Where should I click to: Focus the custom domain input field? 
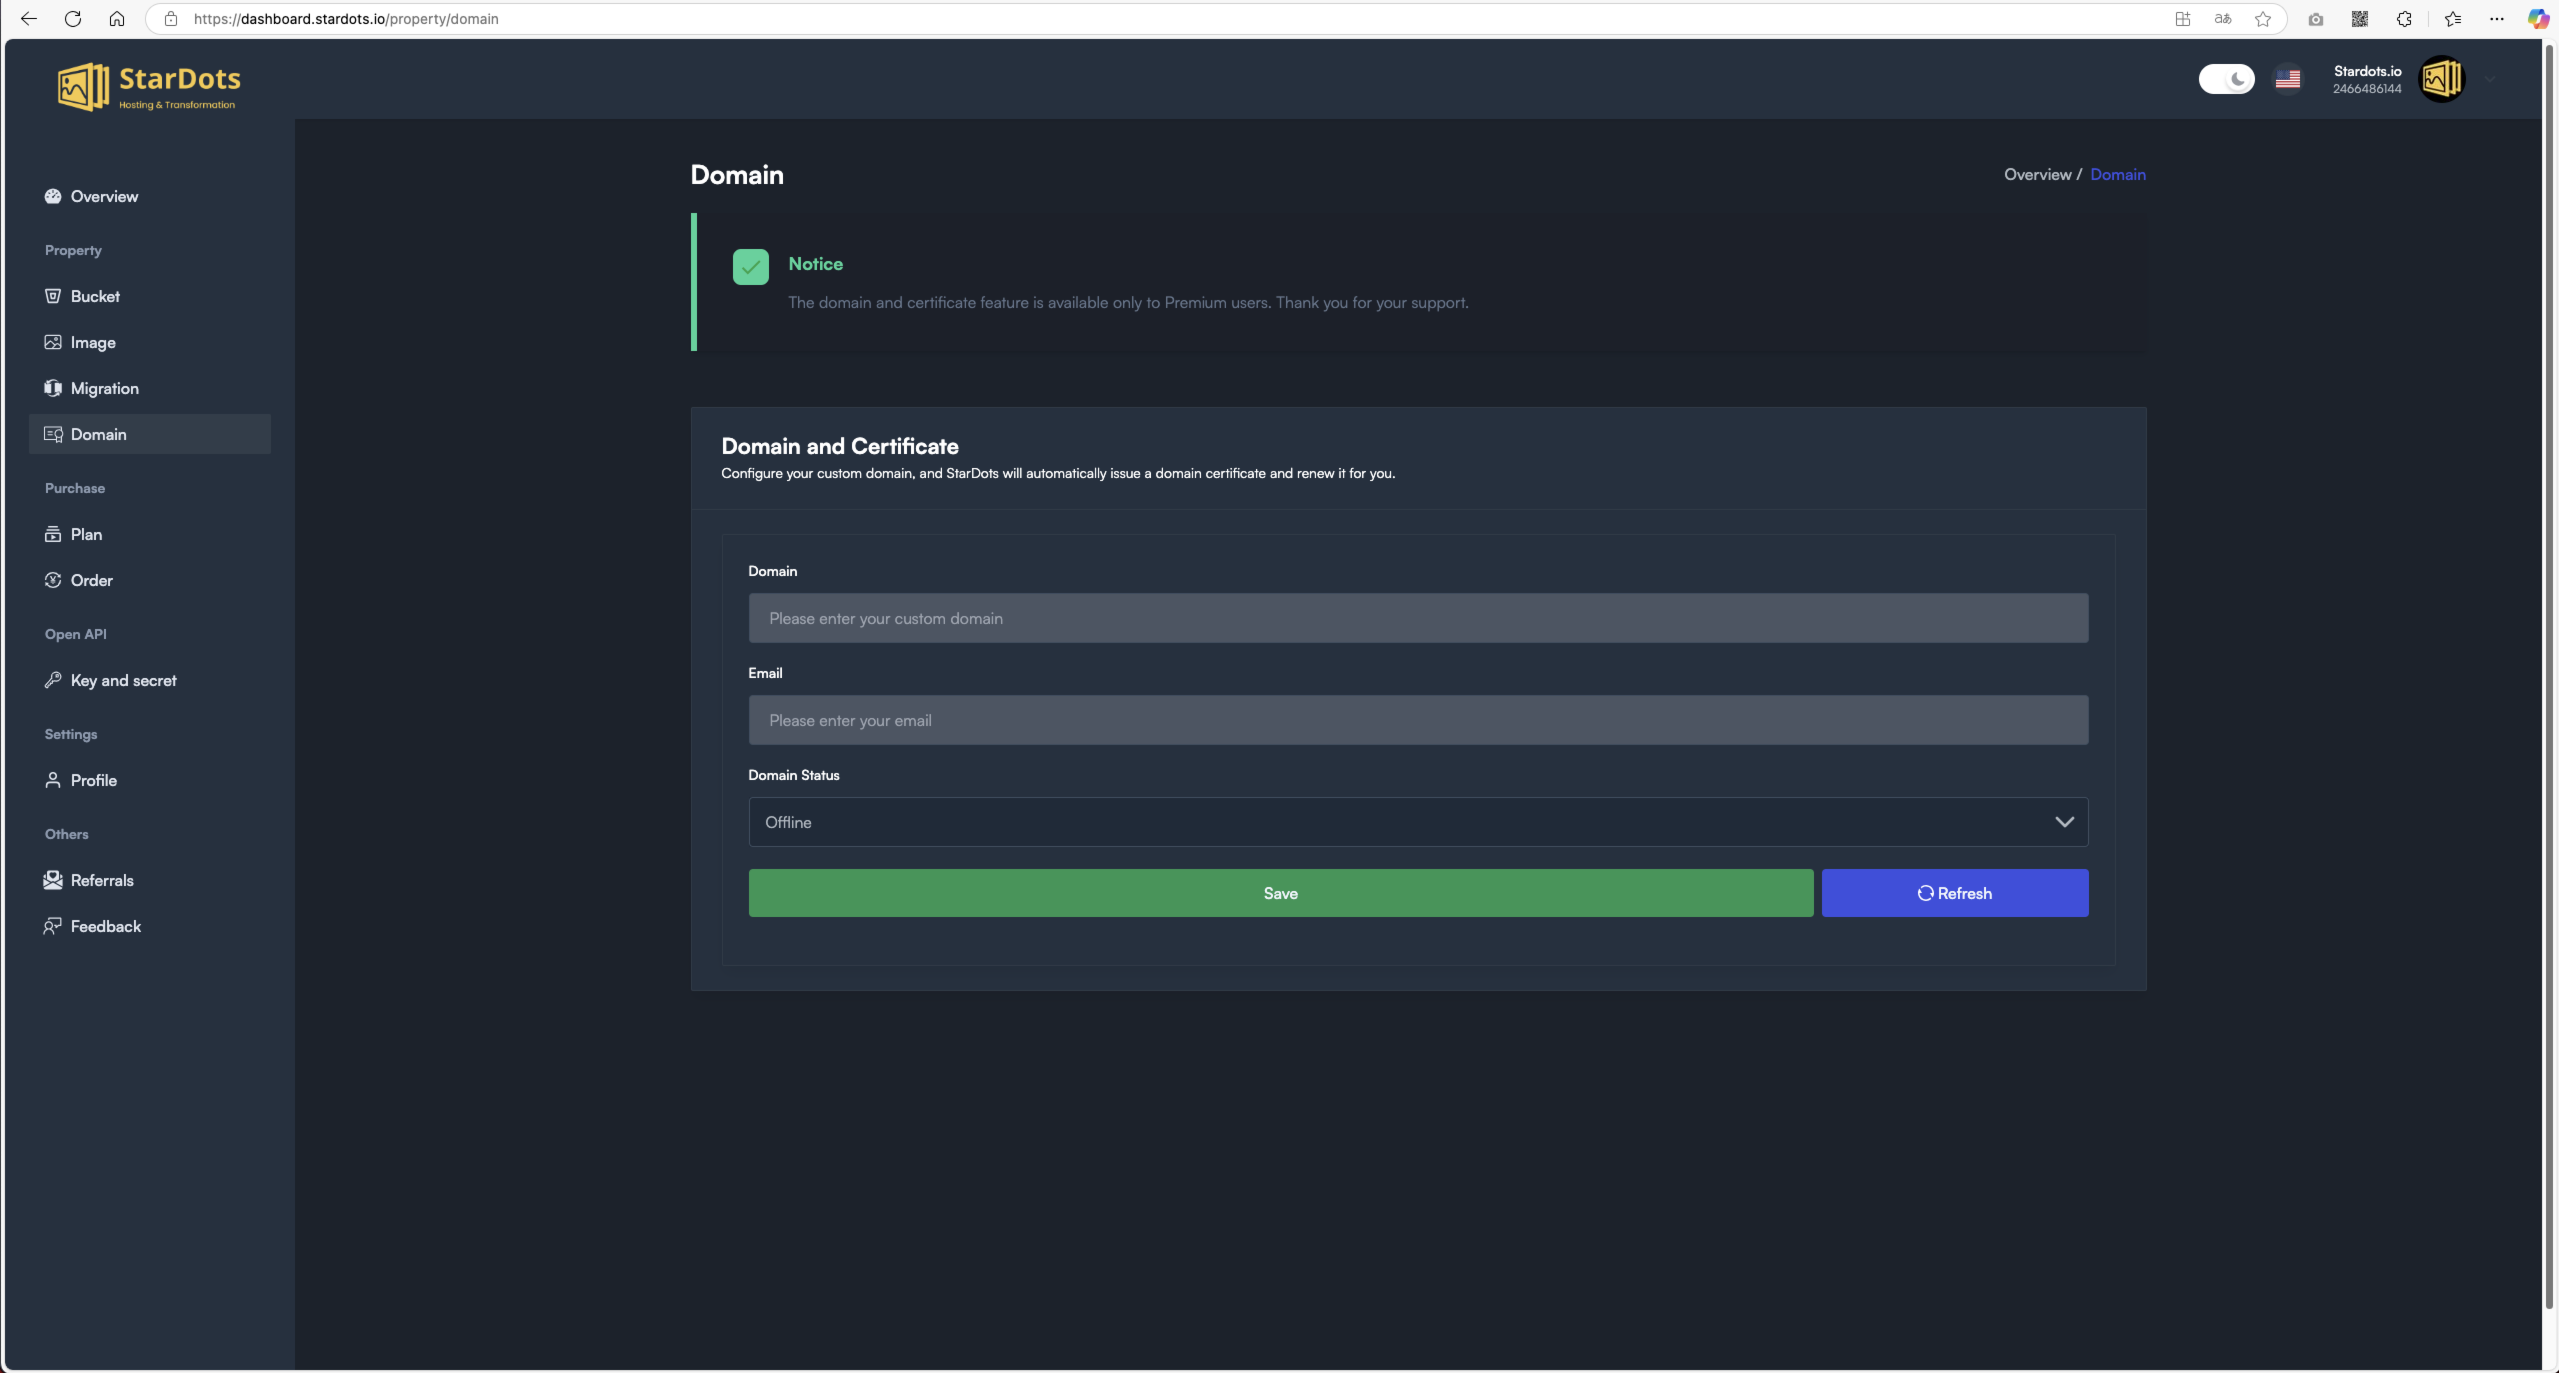(x=1417, y=618)
